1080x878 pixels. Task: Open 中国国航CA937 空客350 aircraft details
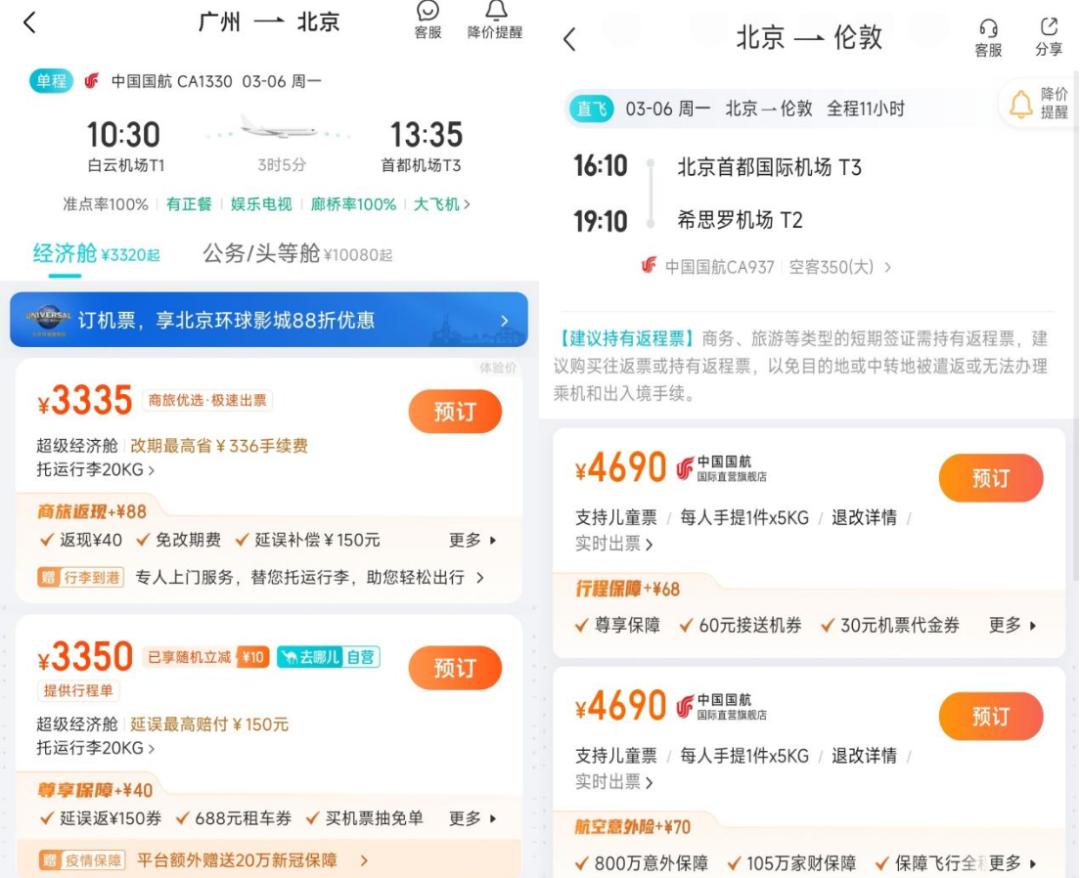coord(766,266)
